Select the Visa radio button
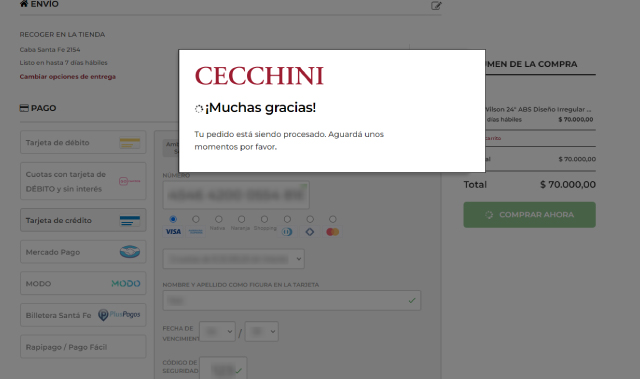640x379 pixels. 173,219
